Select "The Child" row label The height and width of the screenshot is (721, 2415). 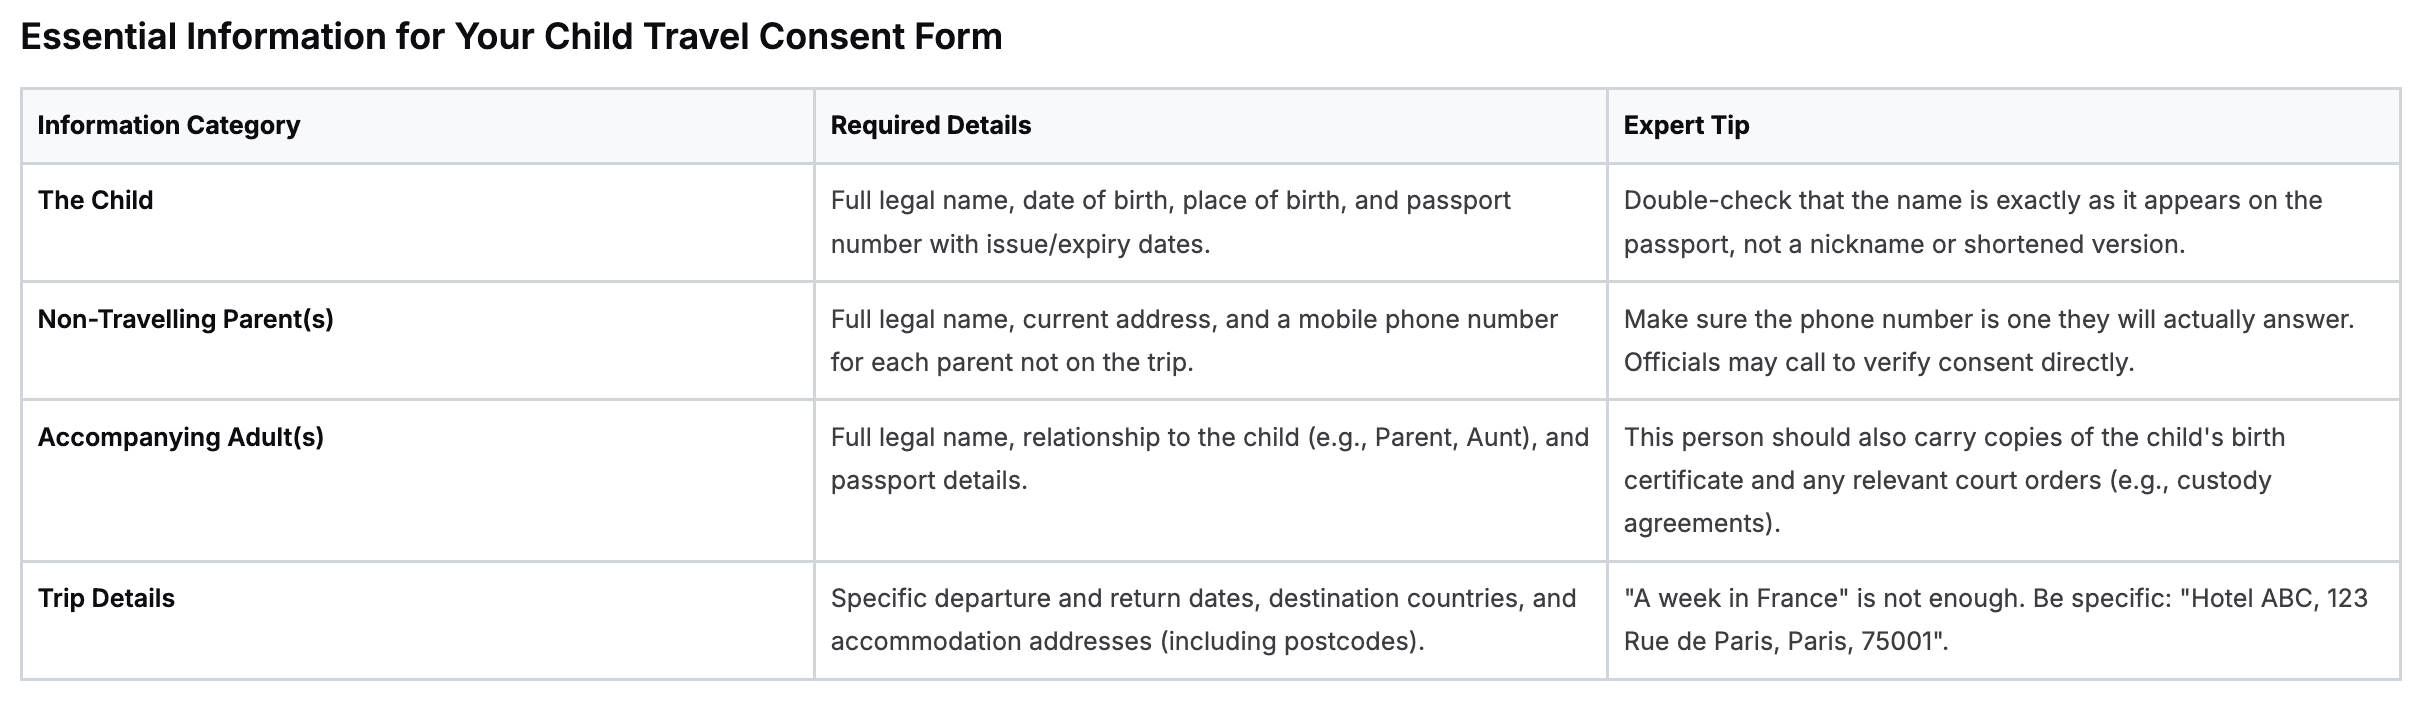pyautogui.click(x=96, y=200)
